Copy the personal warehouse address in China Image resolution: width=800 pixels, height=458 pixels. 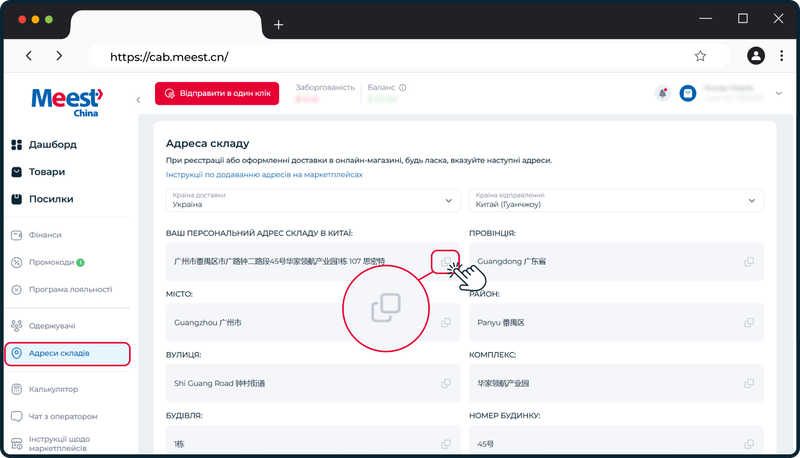point(445,262)
